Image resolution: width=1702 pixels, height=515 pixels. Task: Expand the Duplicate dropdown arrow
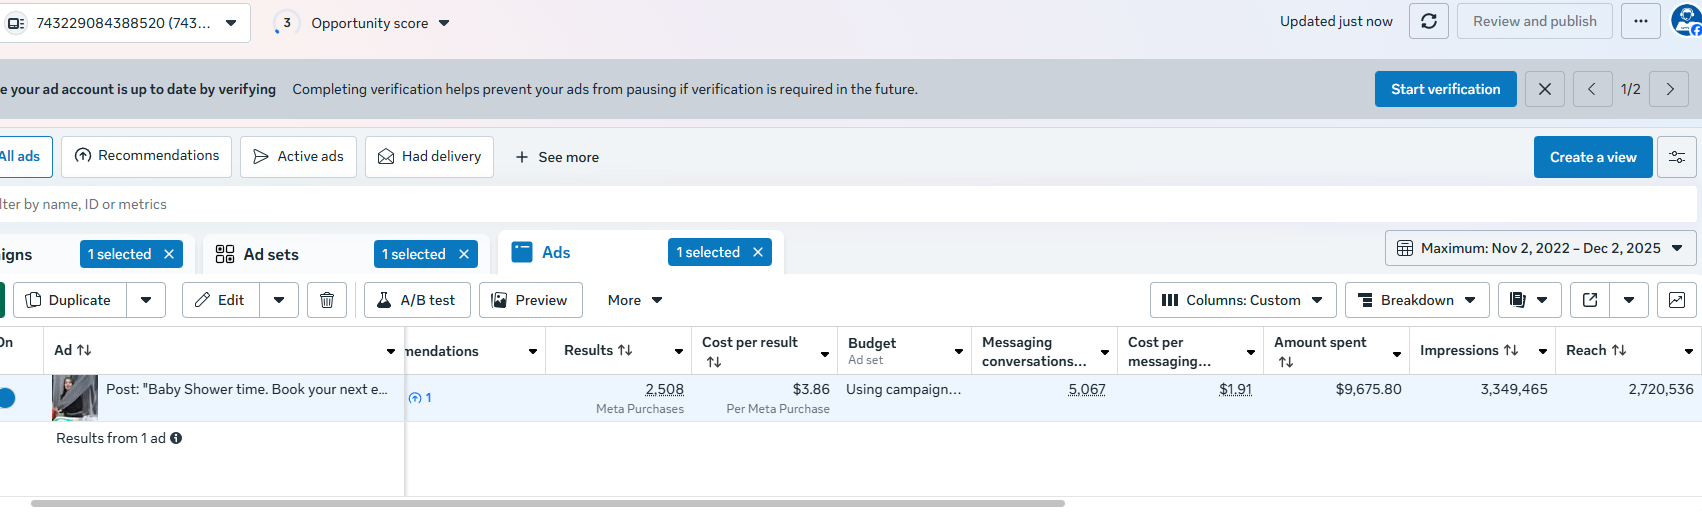[146, 300]
